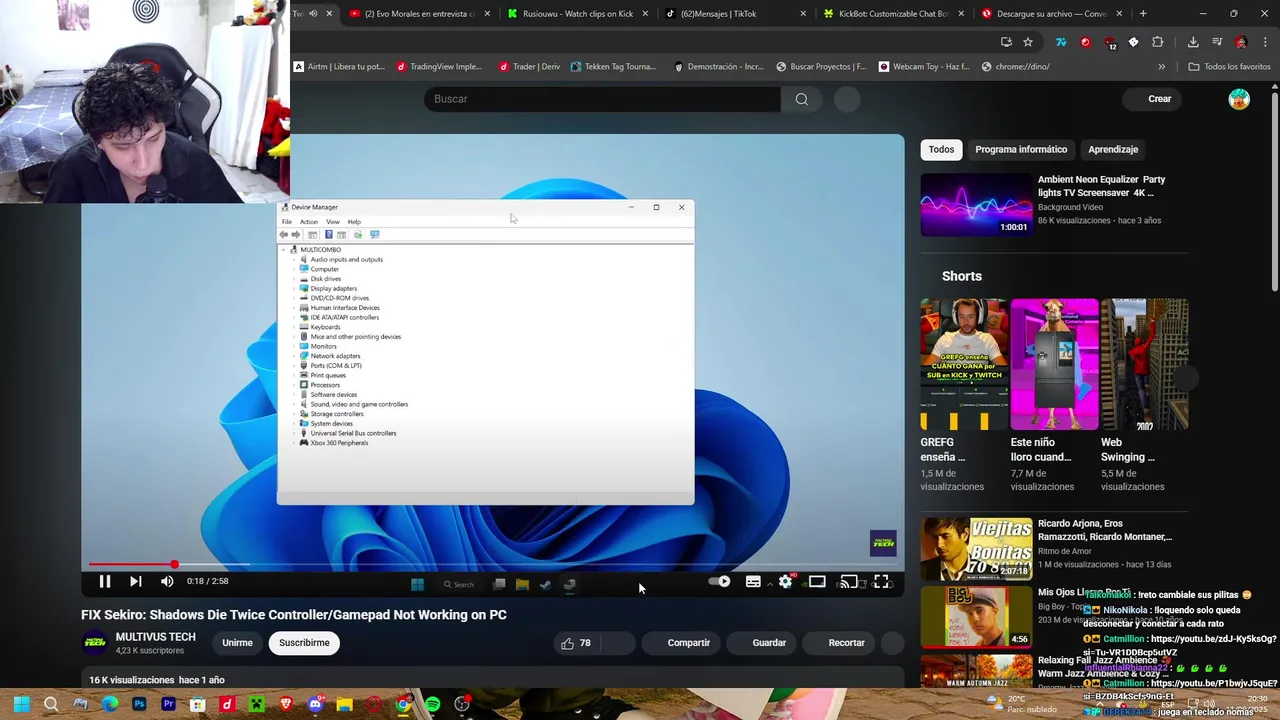Launch Premiere Pro from the taskbar

(168, 705)
